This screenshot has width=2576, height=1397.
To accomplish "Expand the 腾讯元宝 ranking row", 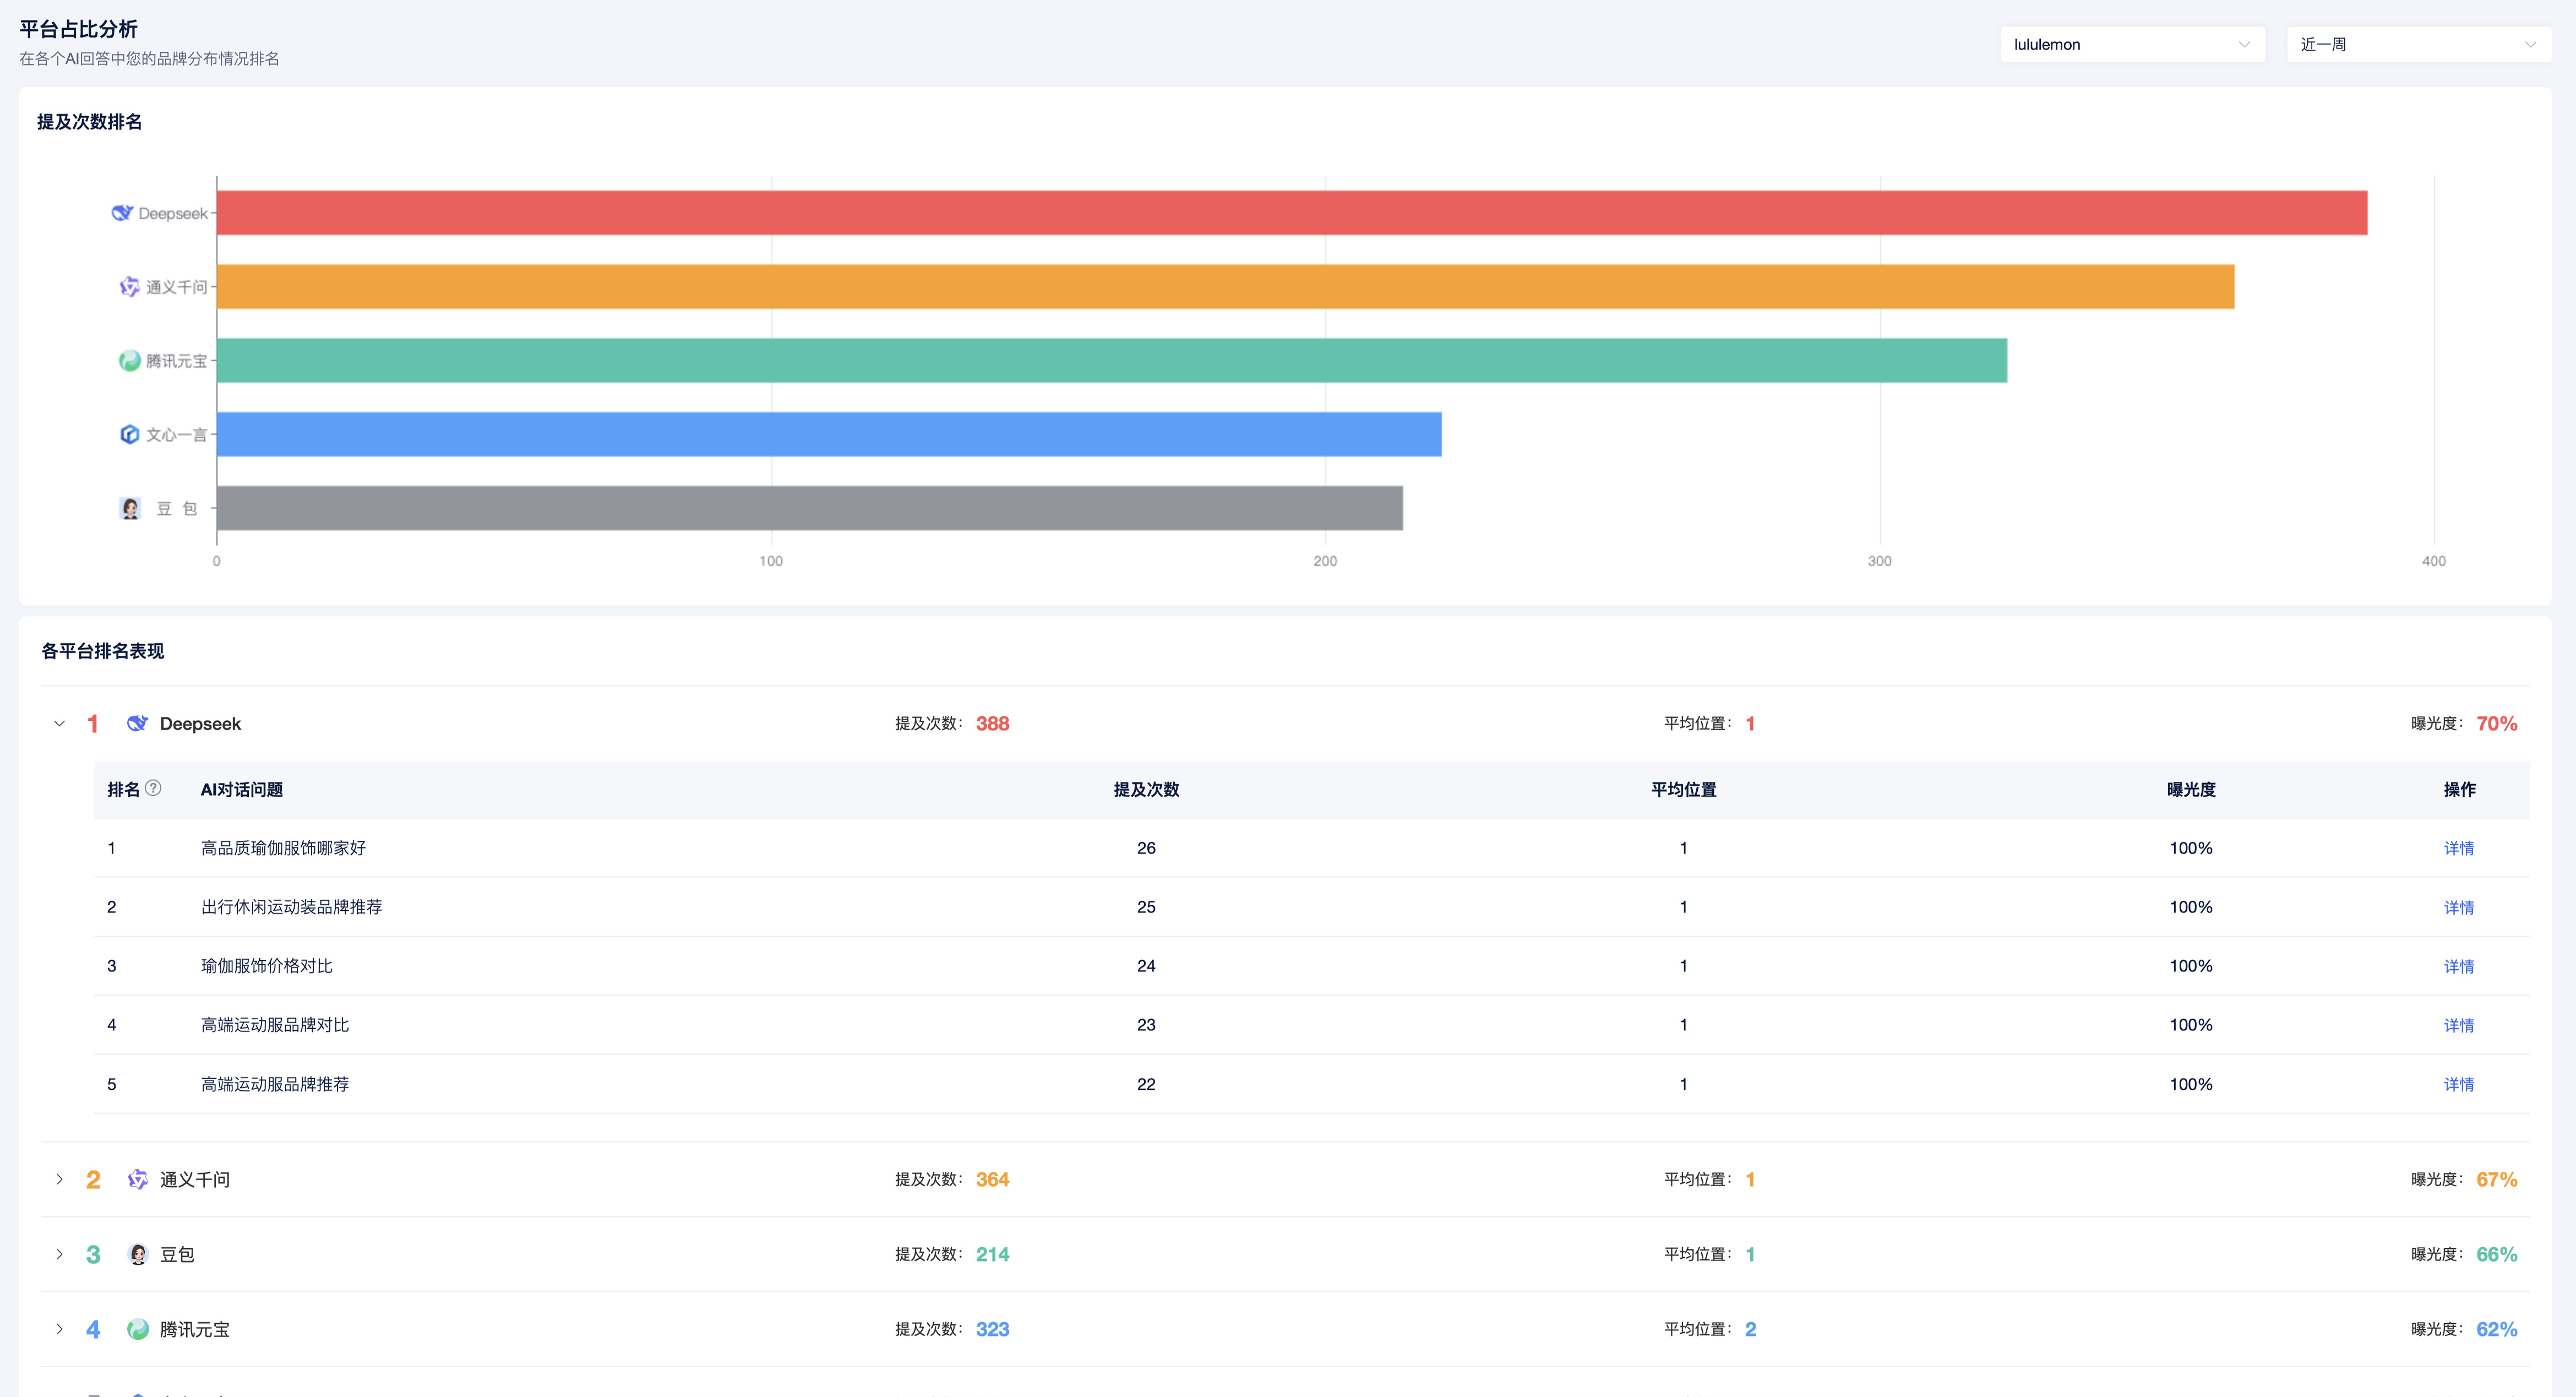I will (x=59, y=1329).
